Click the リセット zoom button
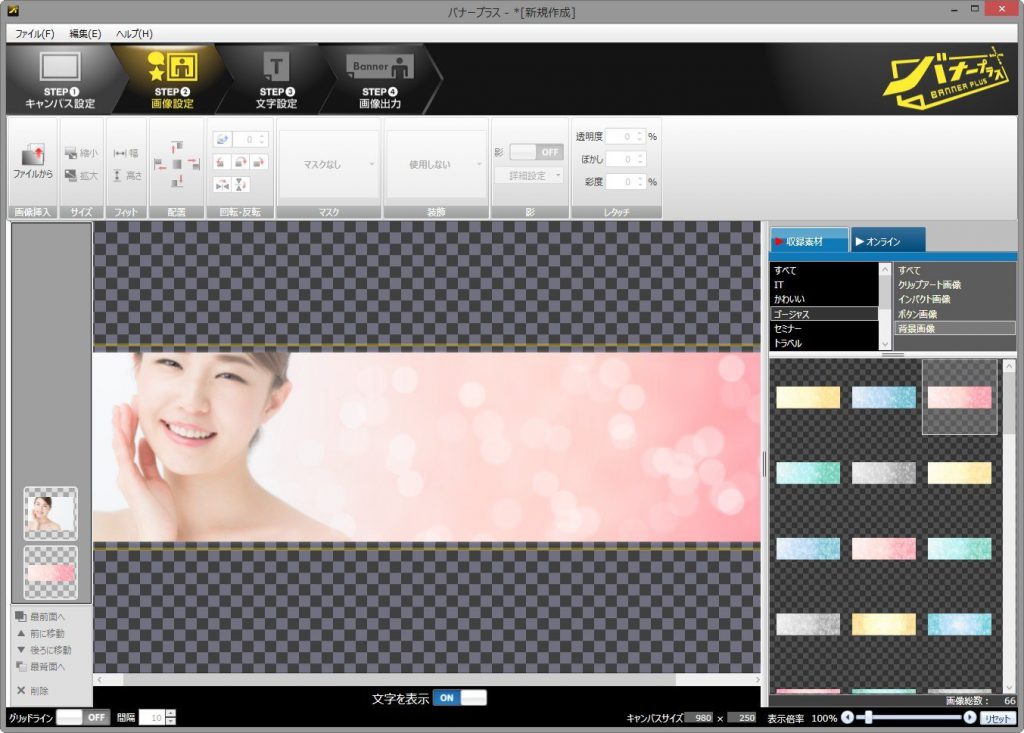The width and height of the screenshot is (1024, 733). click(997, 717)
